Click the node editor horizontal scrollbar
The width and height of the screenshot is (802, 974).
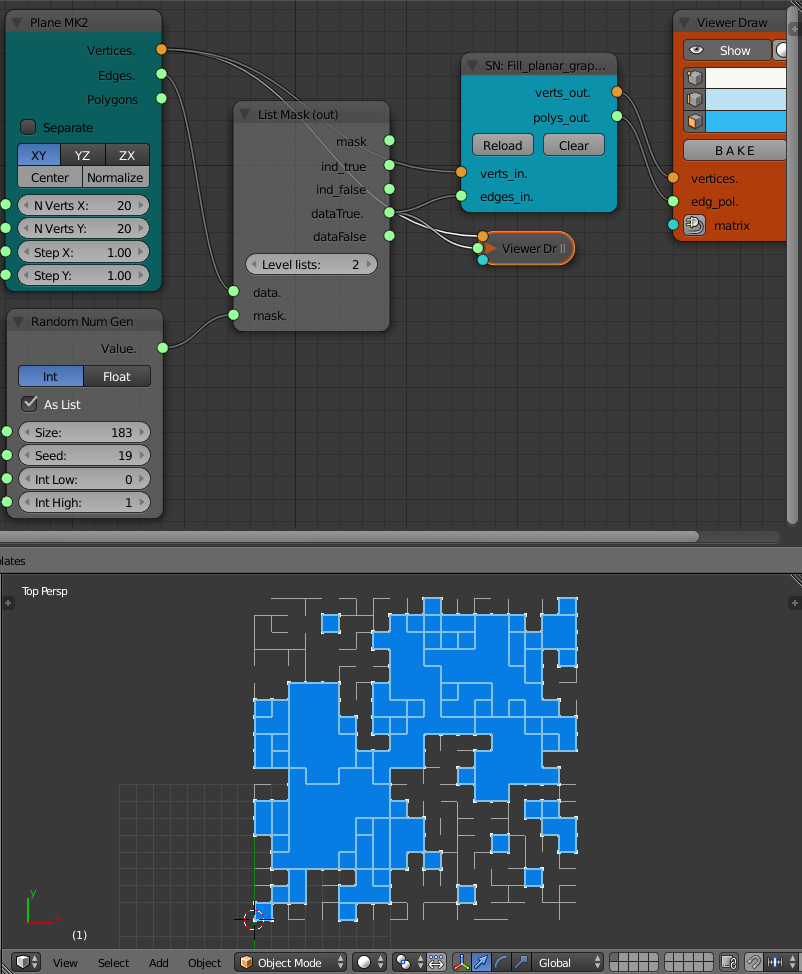(x=348, y=537)
